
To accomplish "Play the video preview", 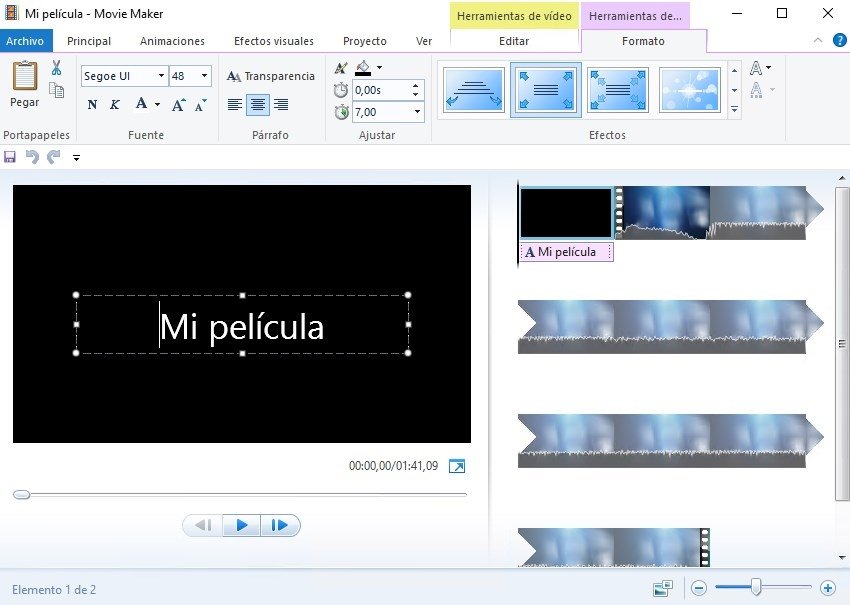I will pos(241,525).
